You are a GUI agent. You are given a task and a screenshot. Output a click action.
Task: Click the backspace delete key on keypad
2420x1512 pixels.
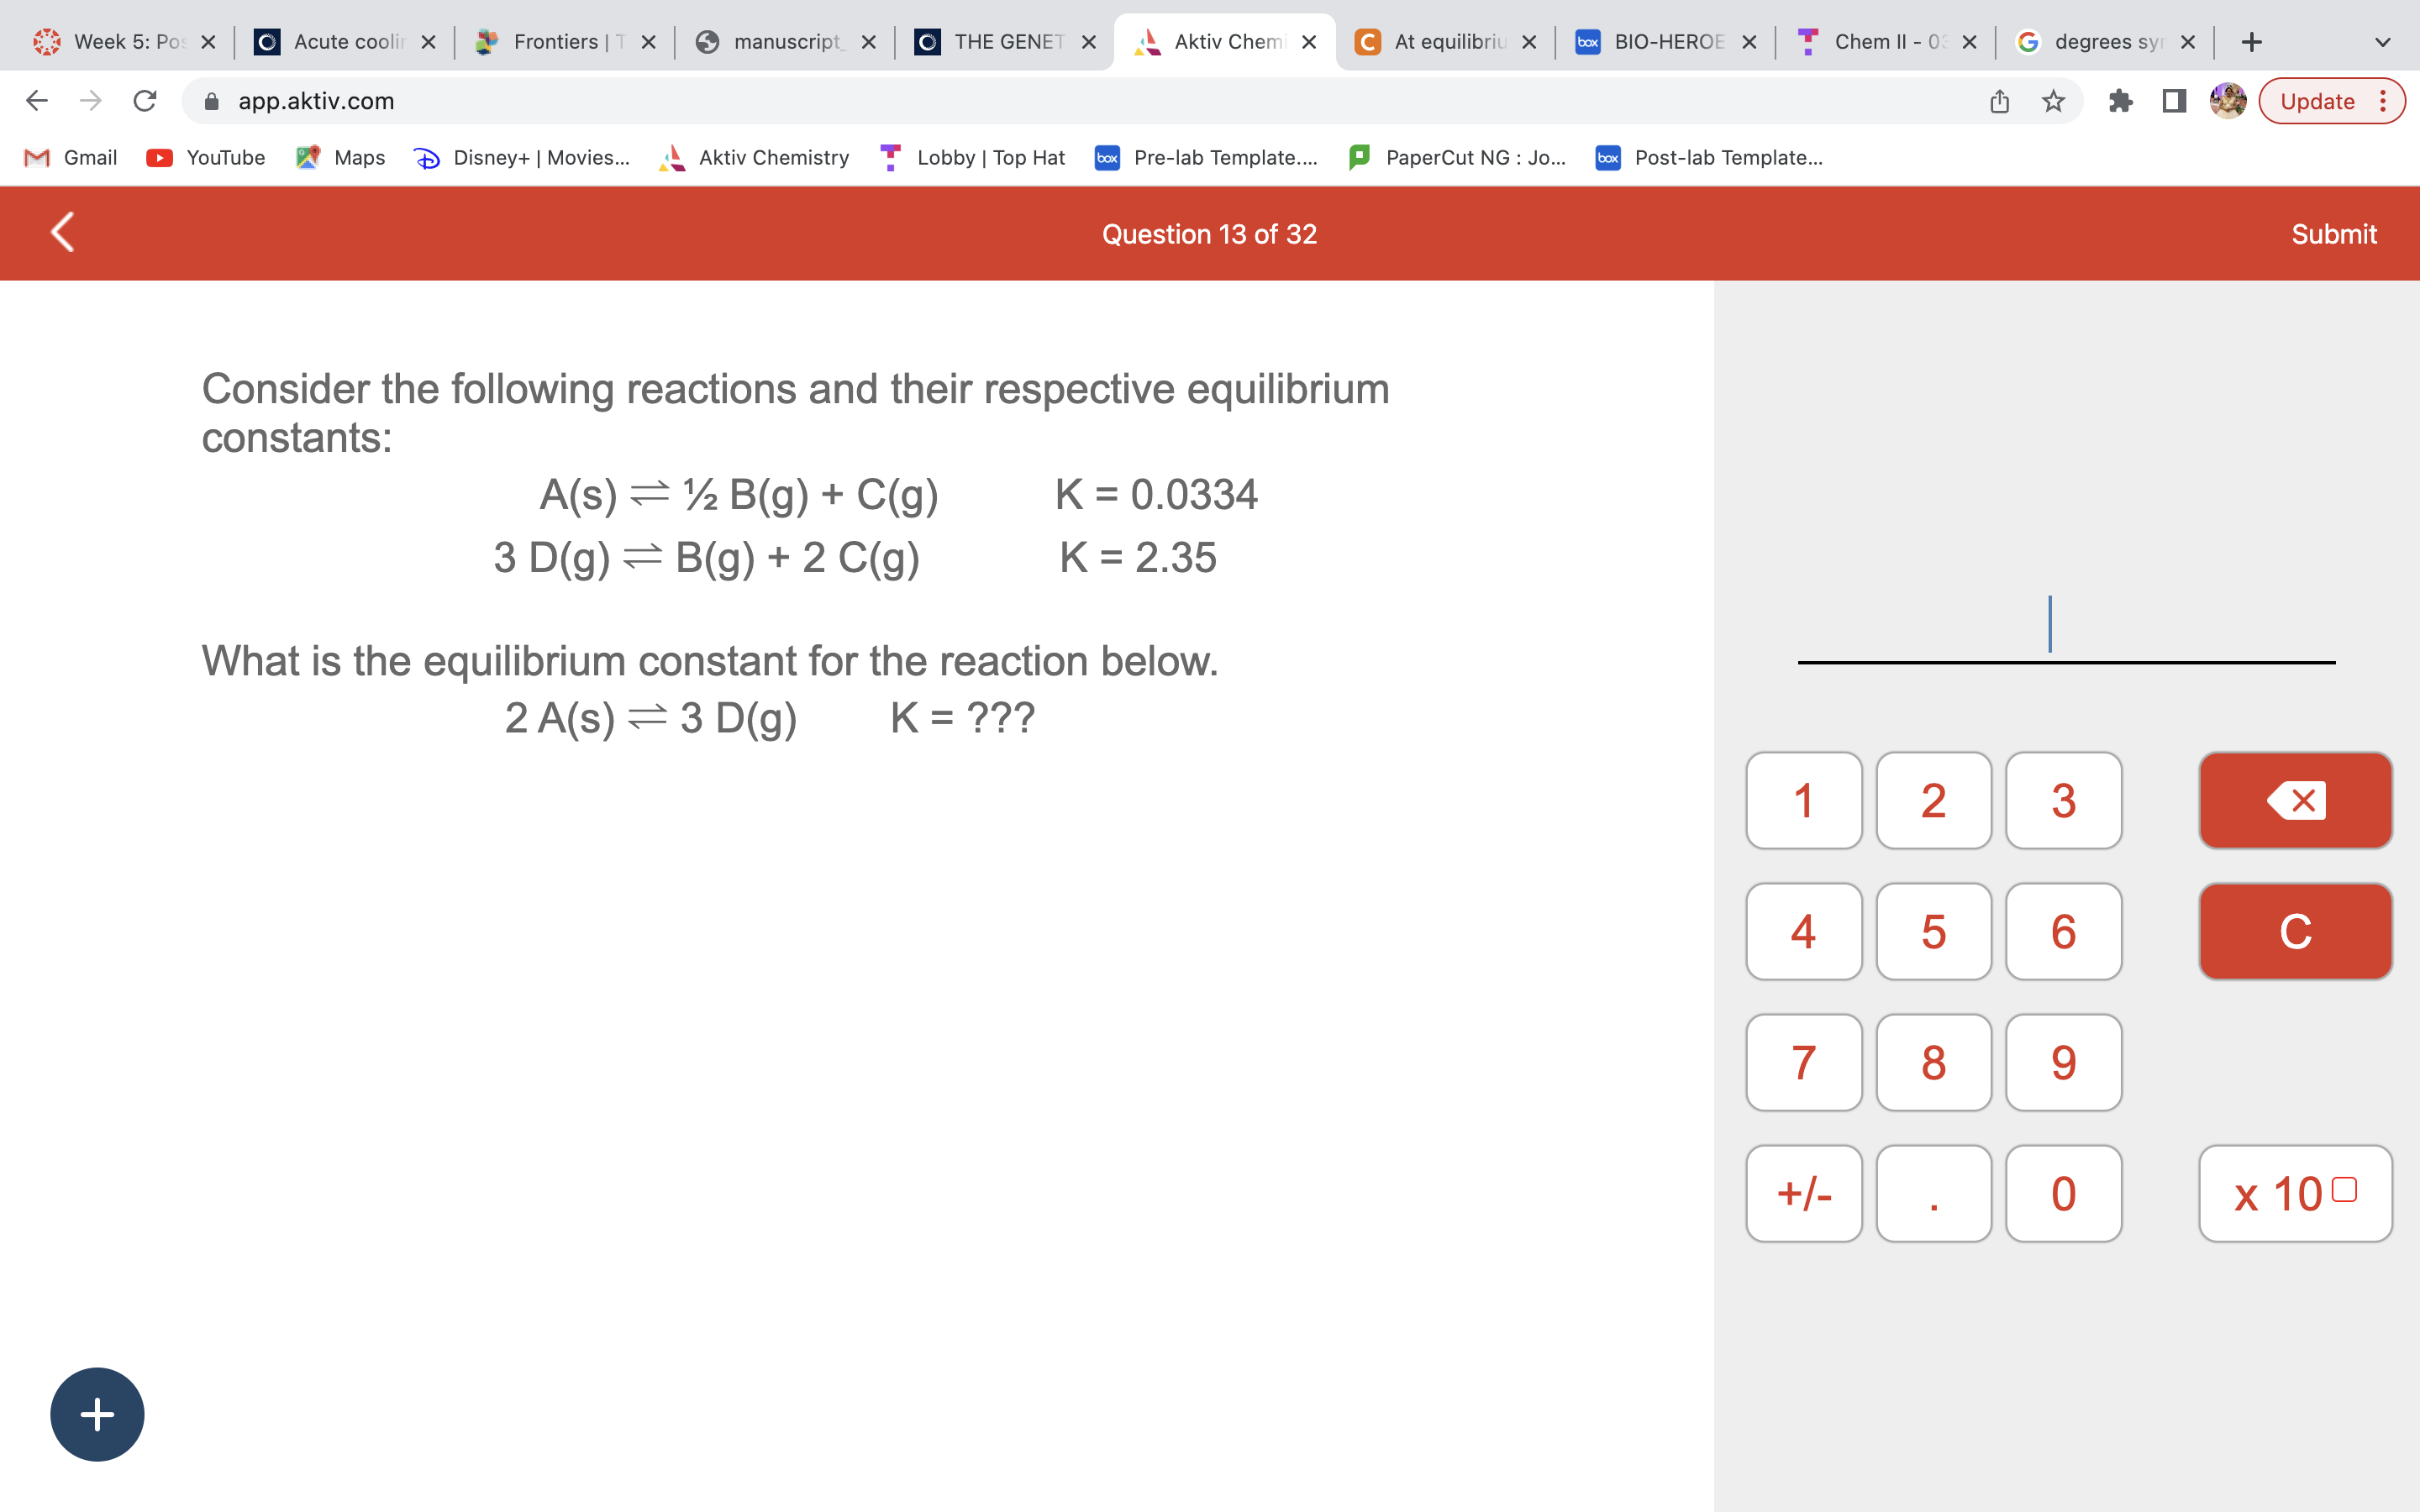[x=2295, y=800]
